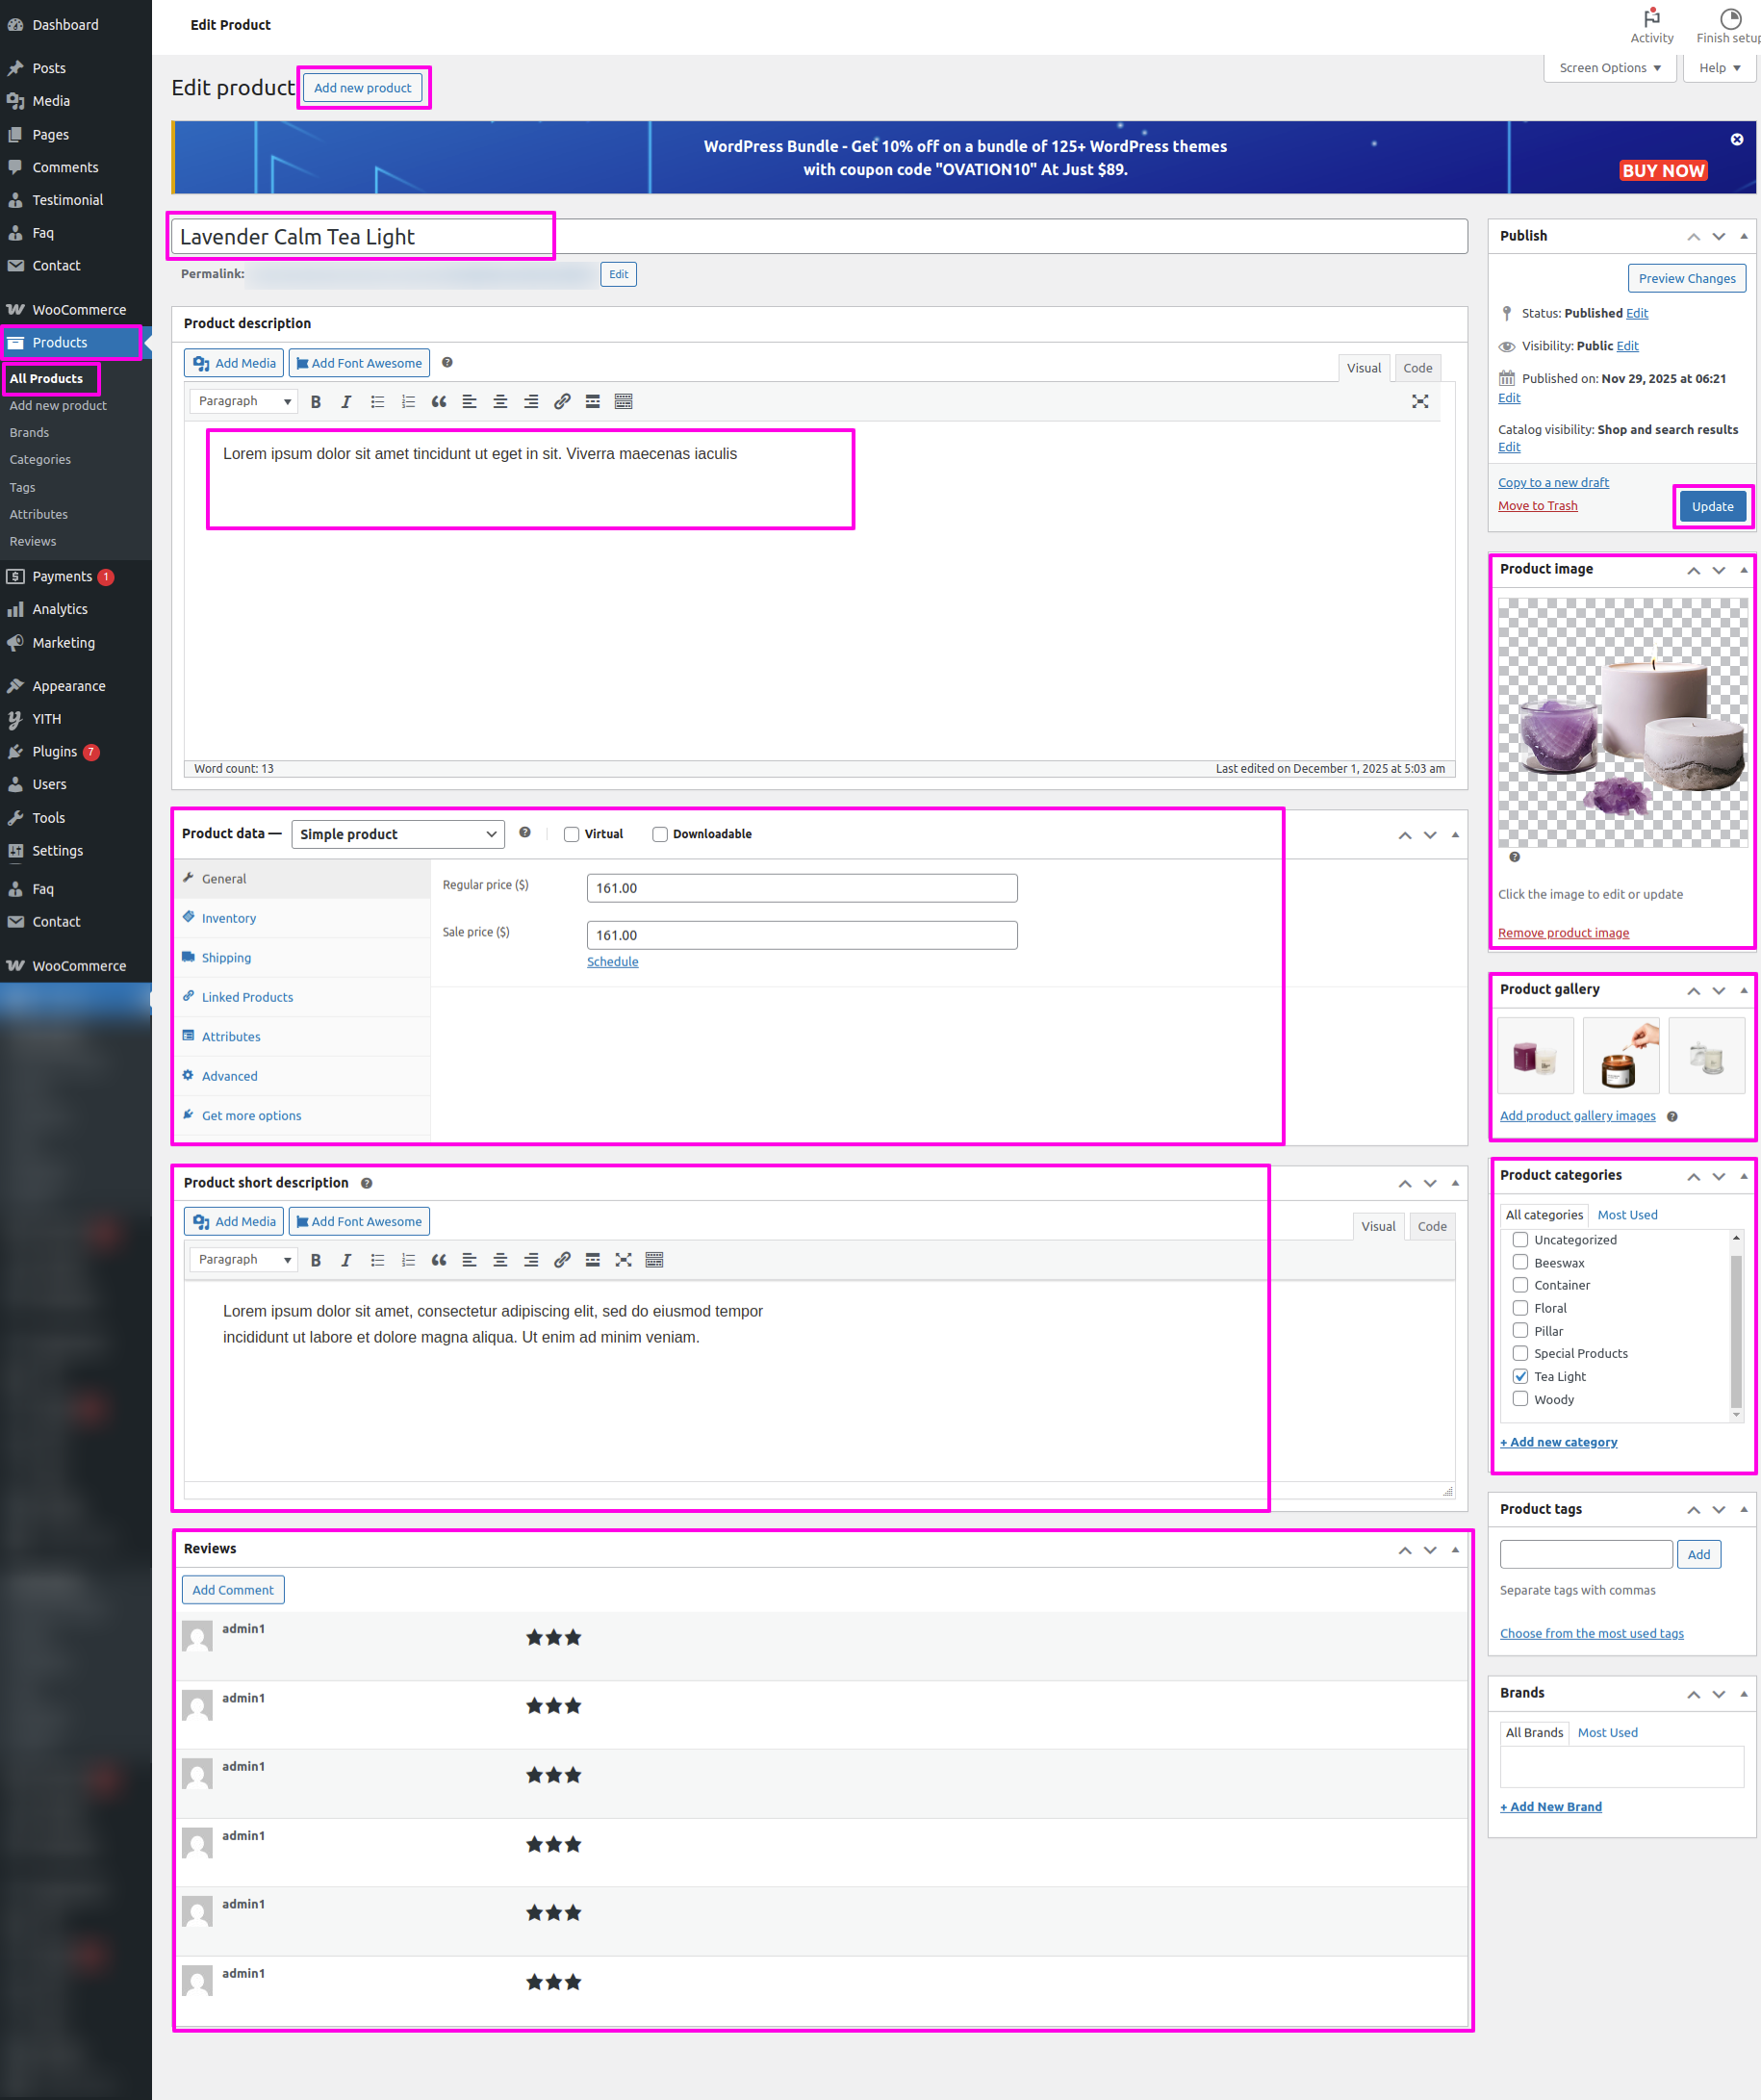This screenshot has height=2100, width=1761.
Task: Expand the Screen Options dropdown
Action: click(1609, 68)
